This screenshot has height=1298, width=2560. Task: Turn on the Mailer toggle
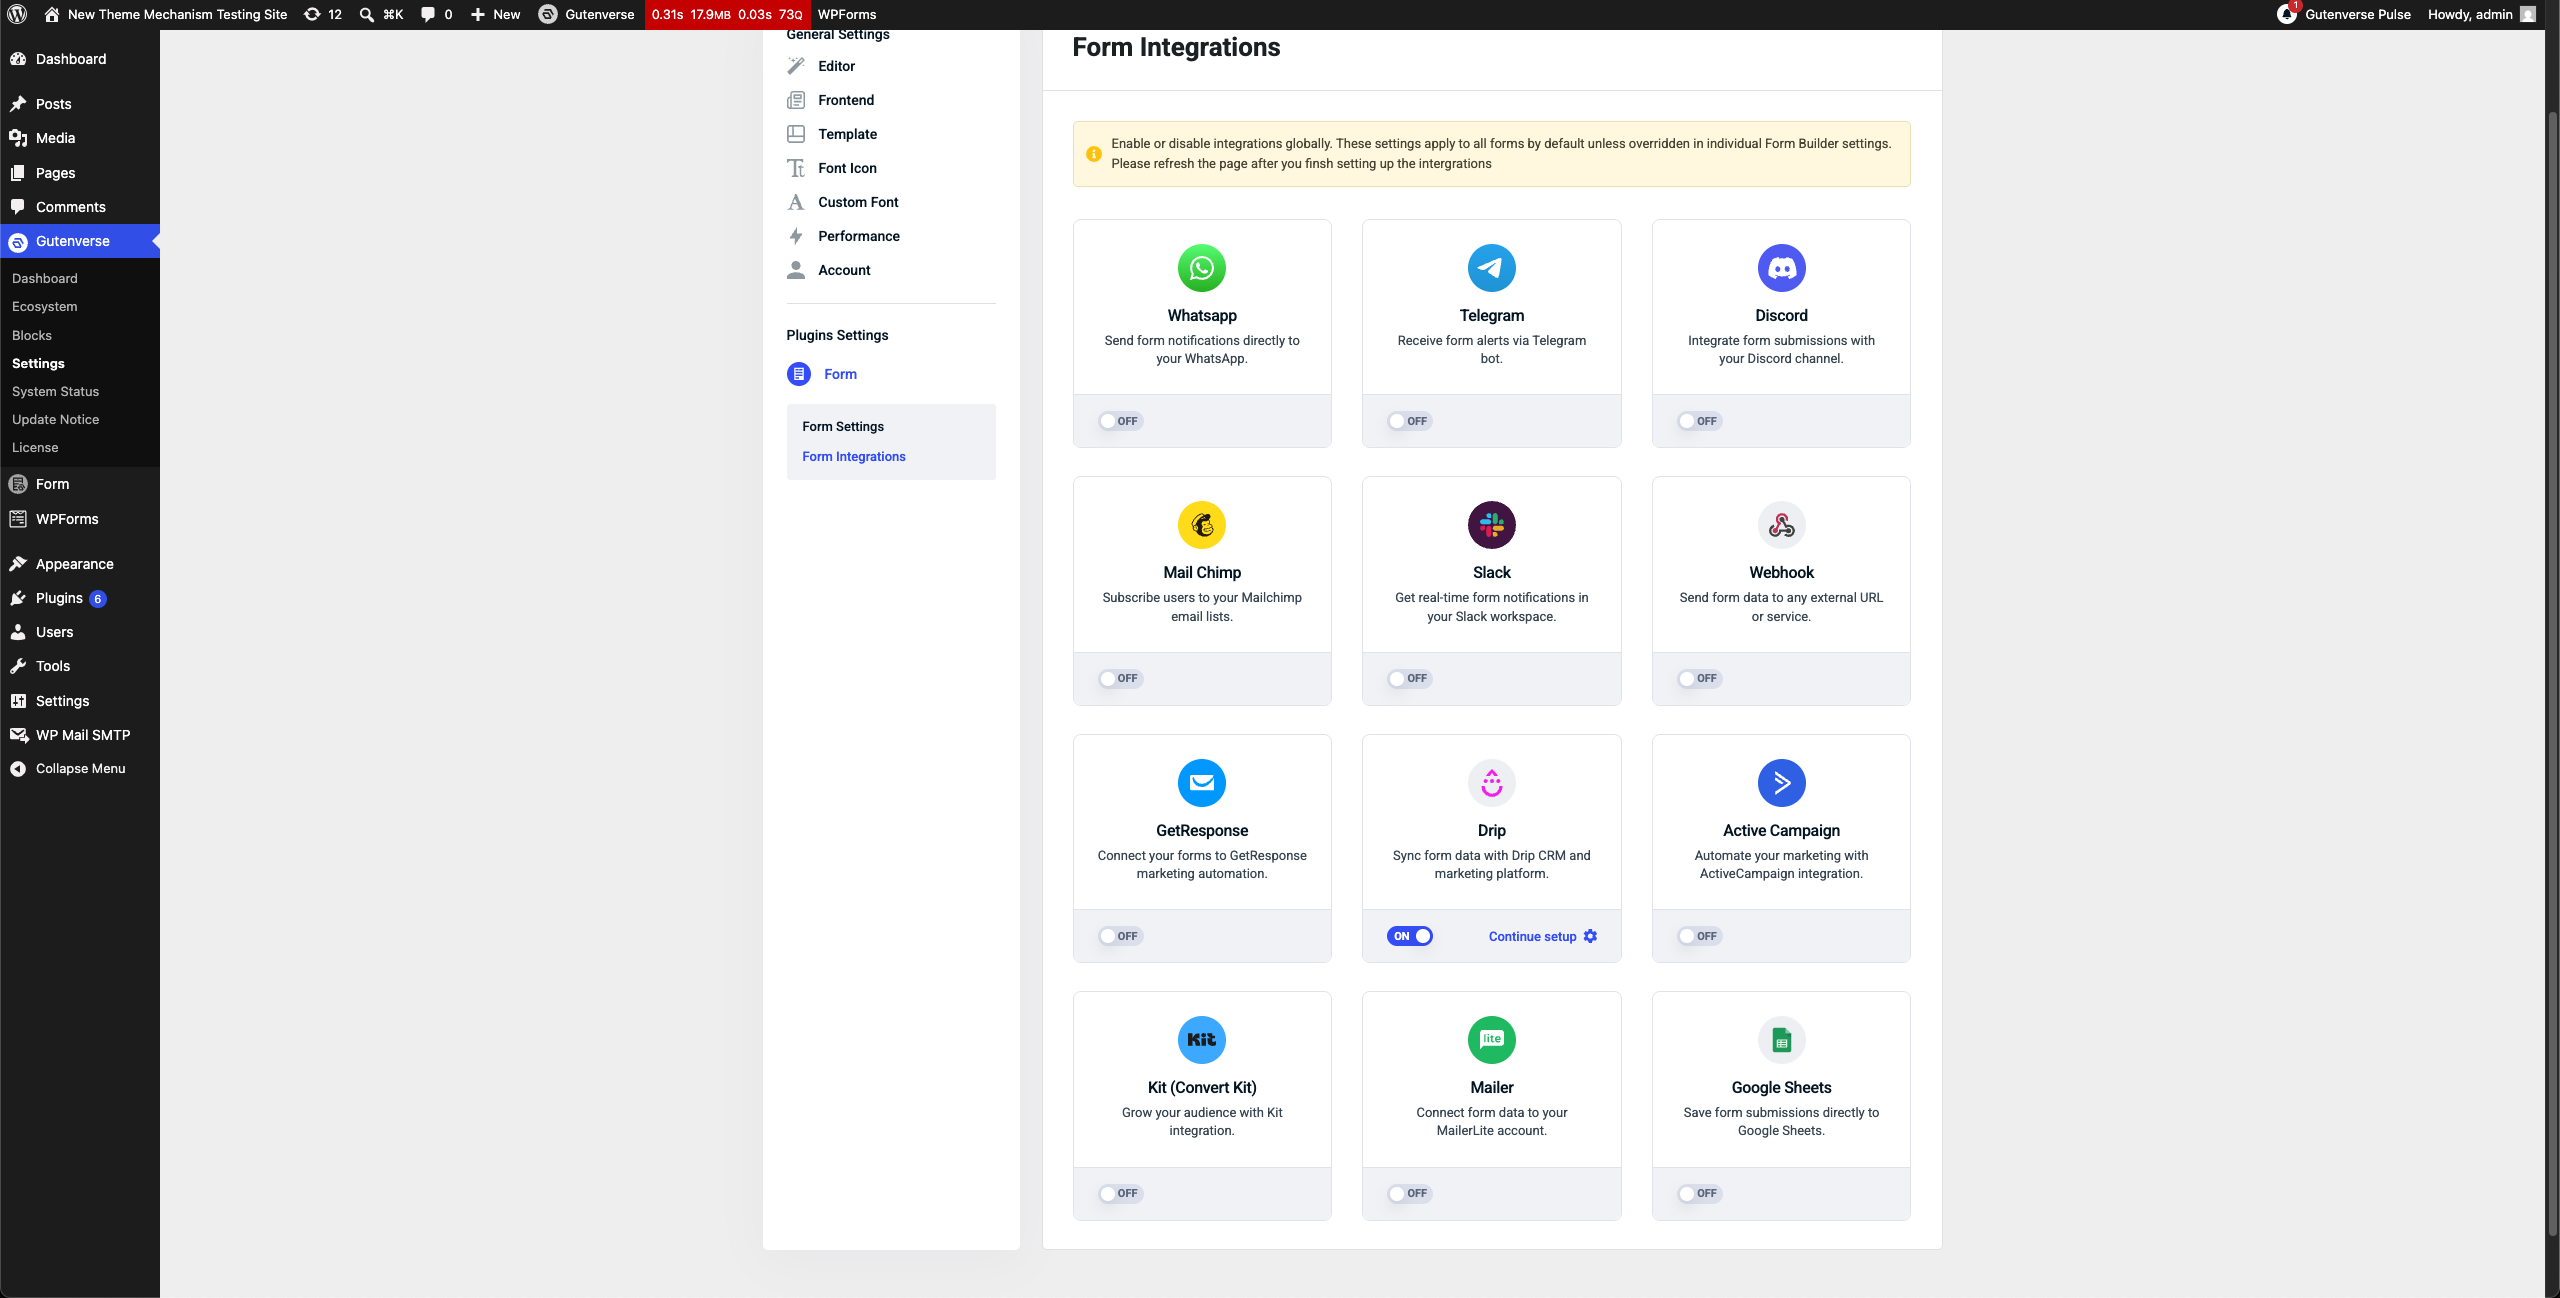[x=1410, y=1193]
